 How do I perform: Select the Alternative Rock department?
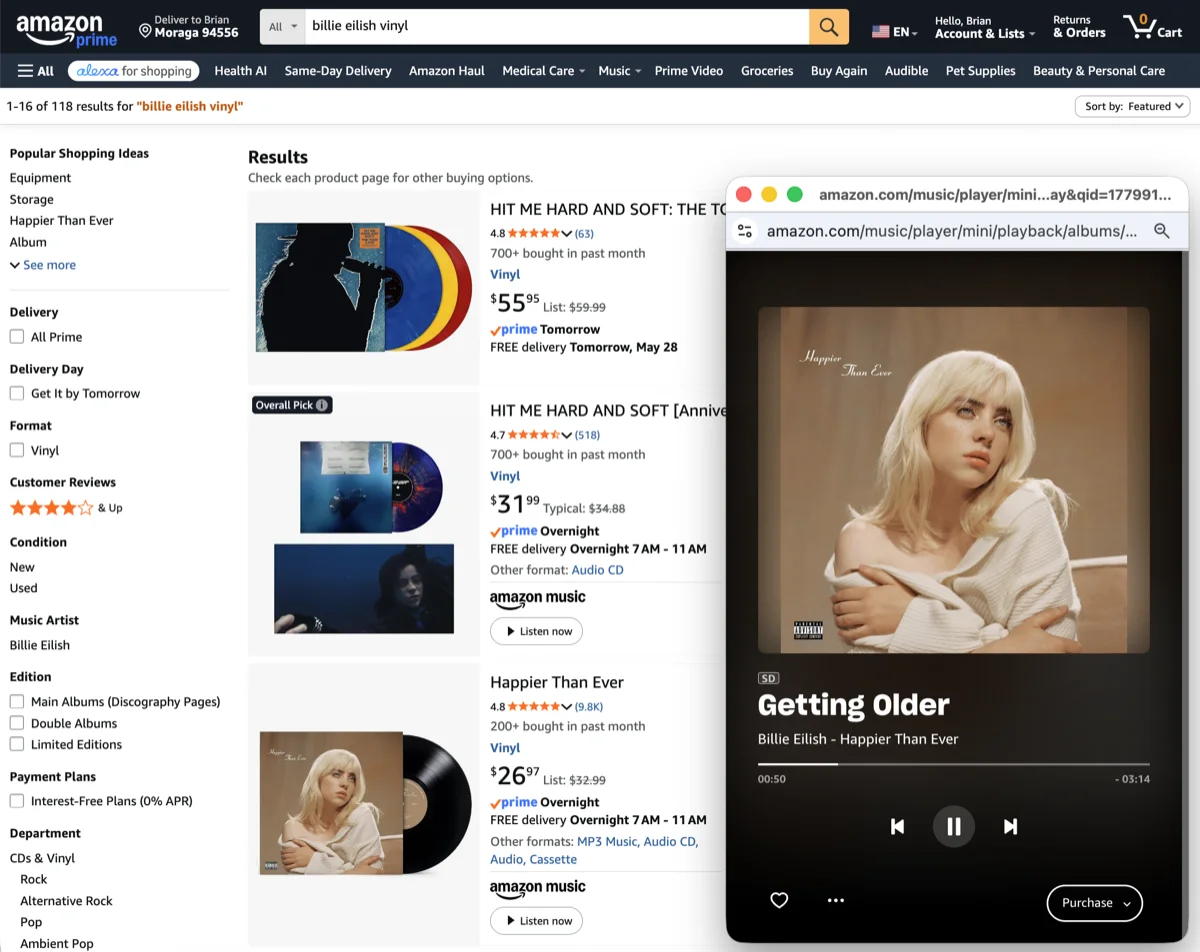coord(66,901)
